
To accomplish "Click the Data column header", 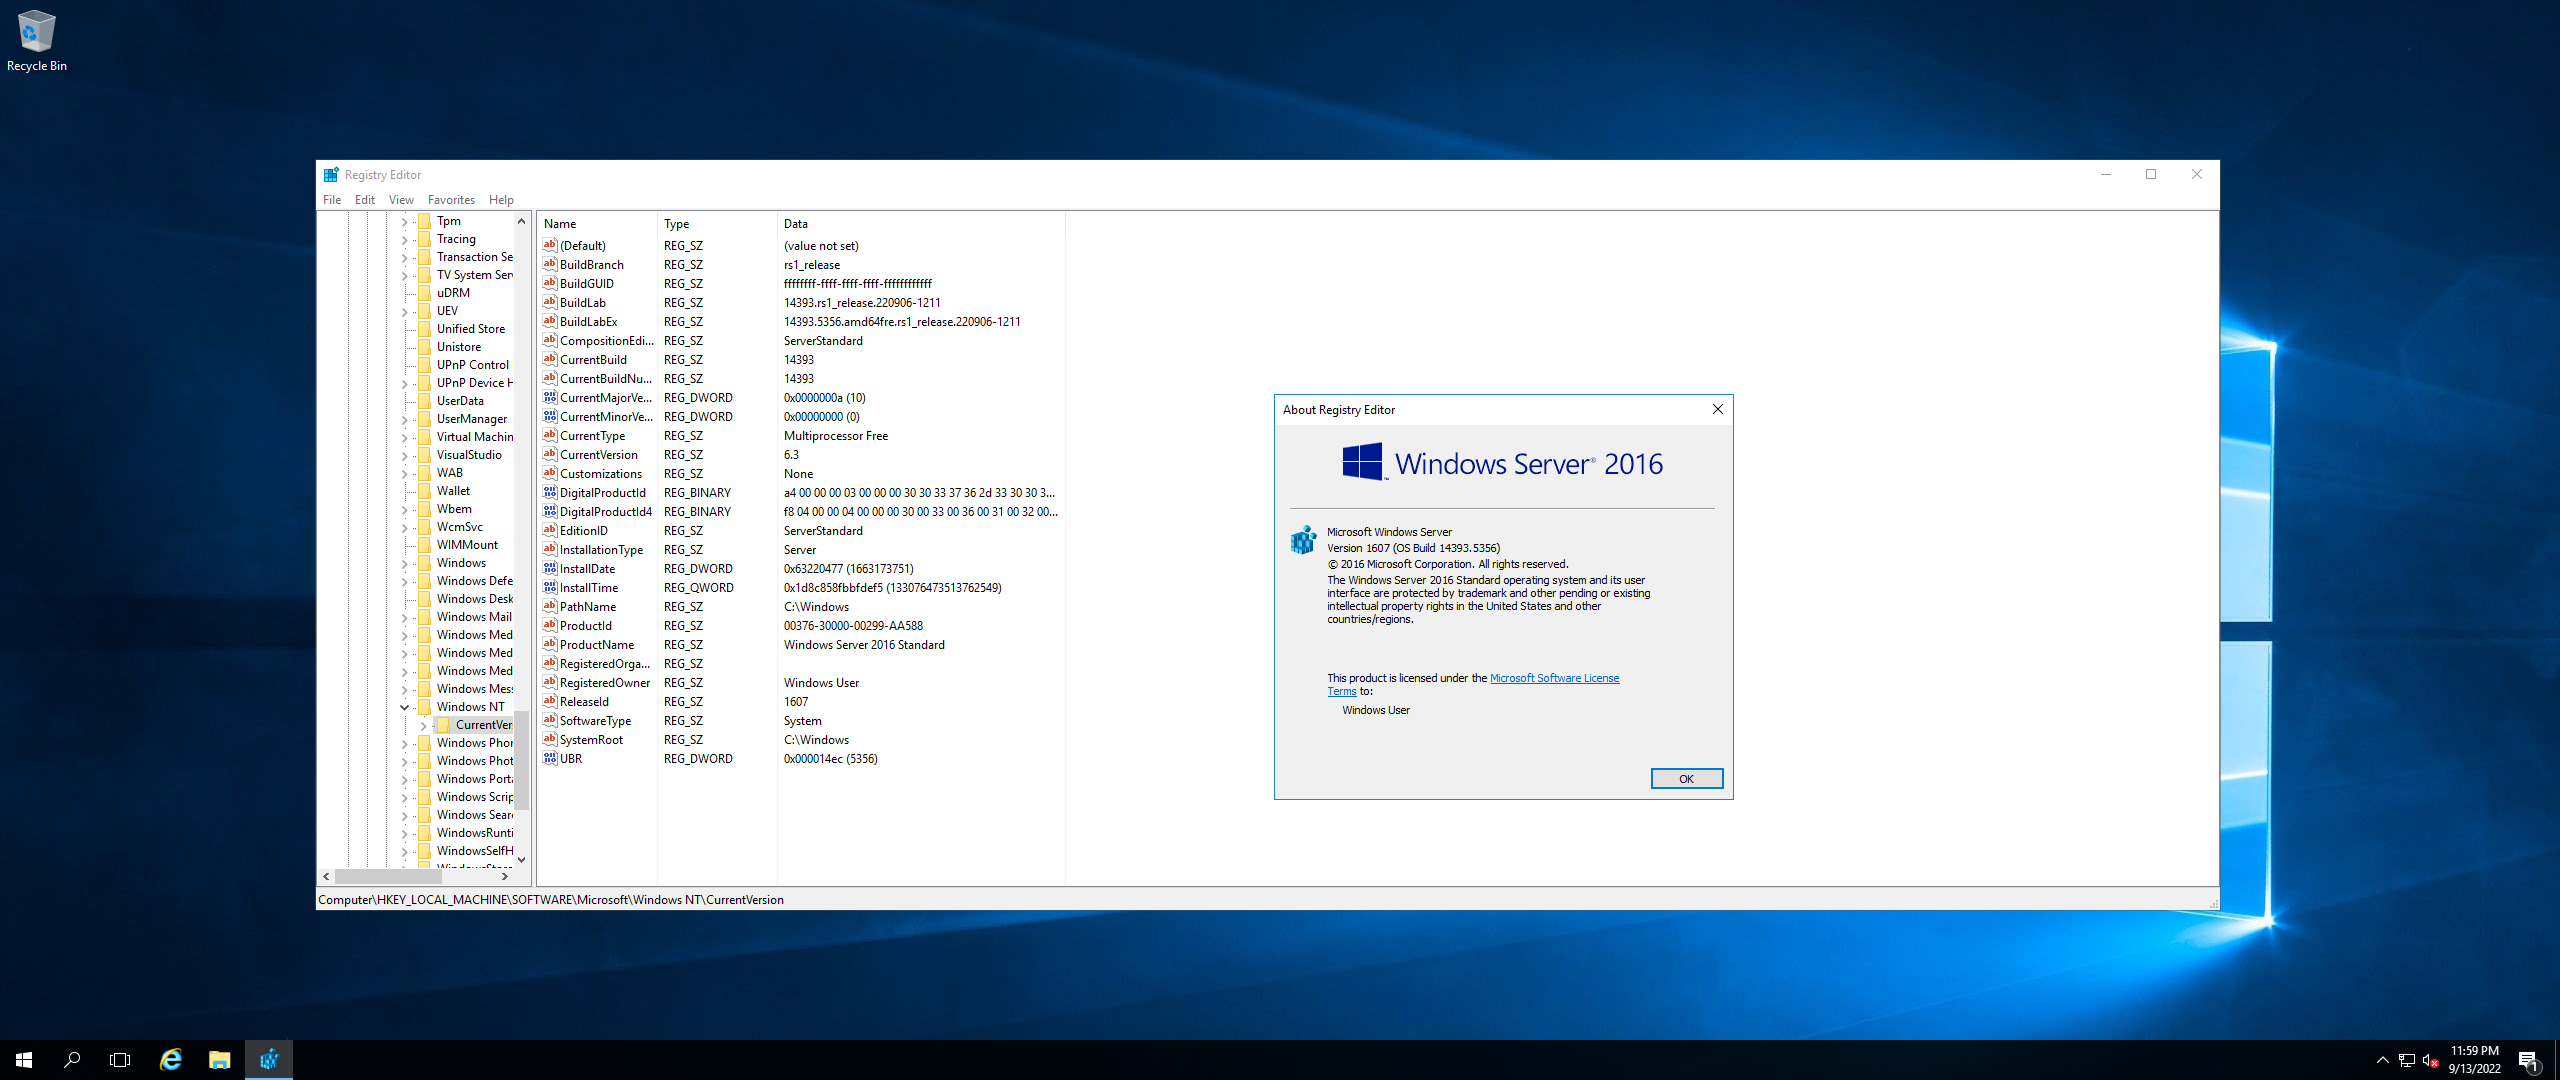I will (921, 224).
